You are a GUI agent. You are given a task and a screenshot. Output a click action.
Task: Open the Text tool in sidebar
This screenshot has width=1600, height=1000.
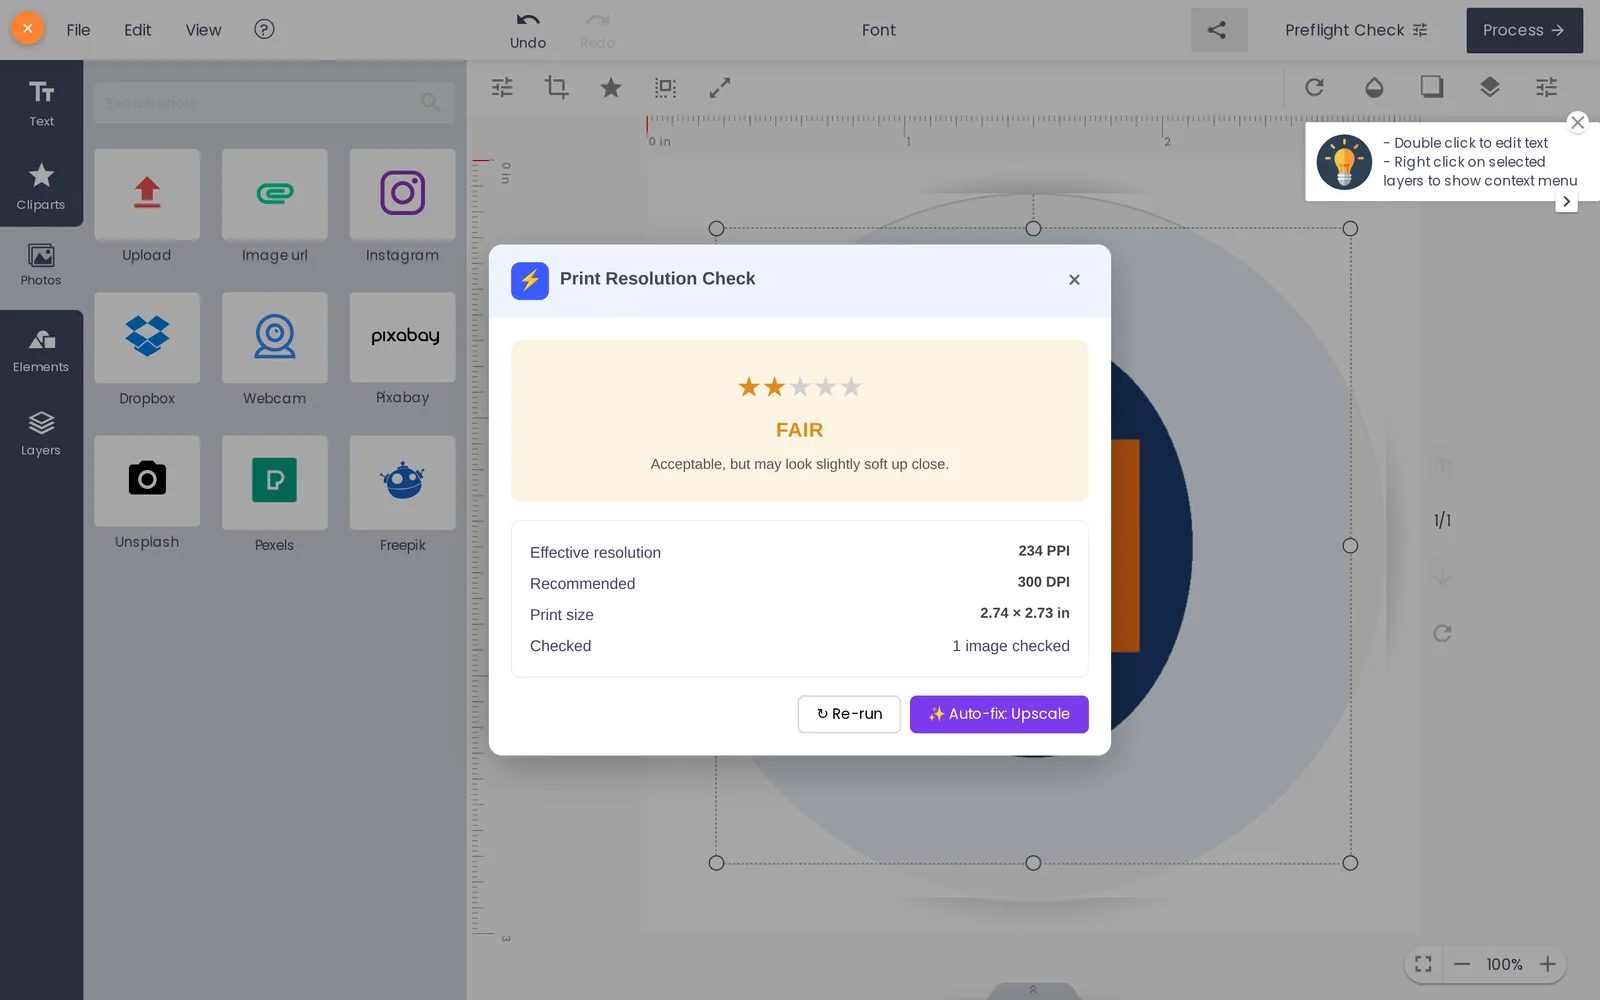(x=41, y=103)
